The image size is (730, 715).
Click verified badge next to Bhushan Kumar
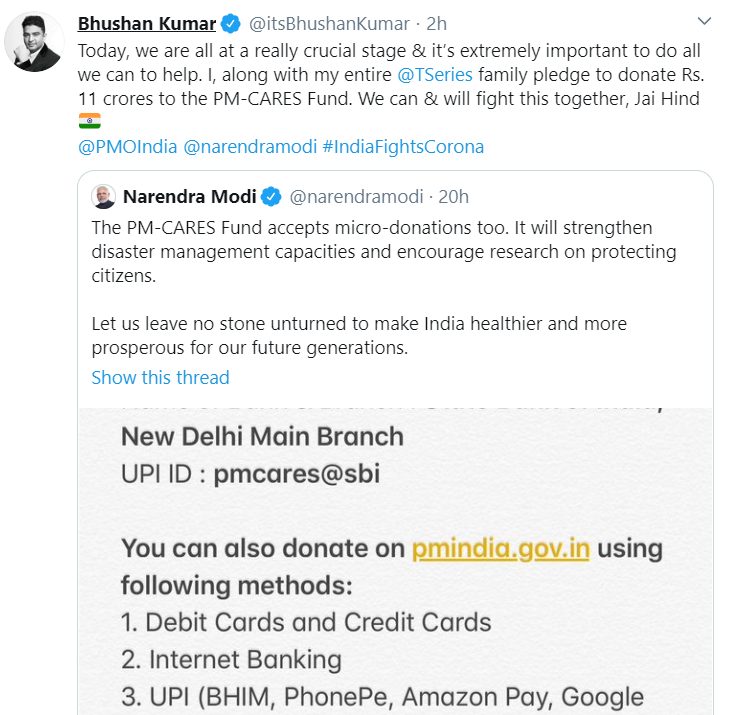(231, 23)
